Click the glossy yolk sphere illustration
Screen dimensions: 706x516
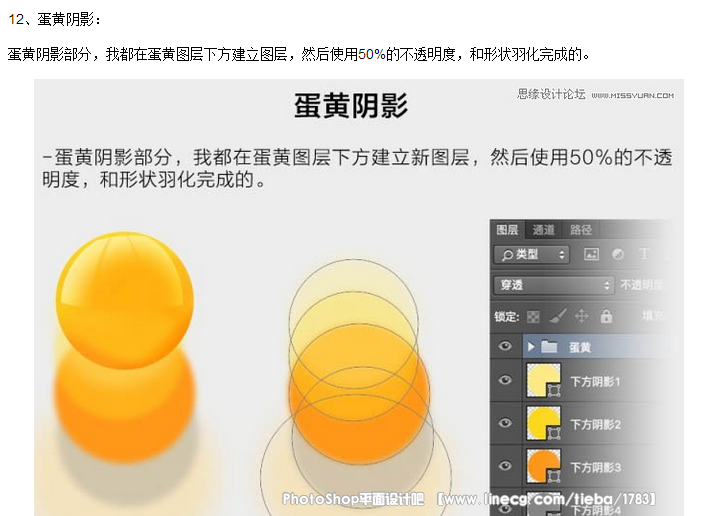click(125, 300)
